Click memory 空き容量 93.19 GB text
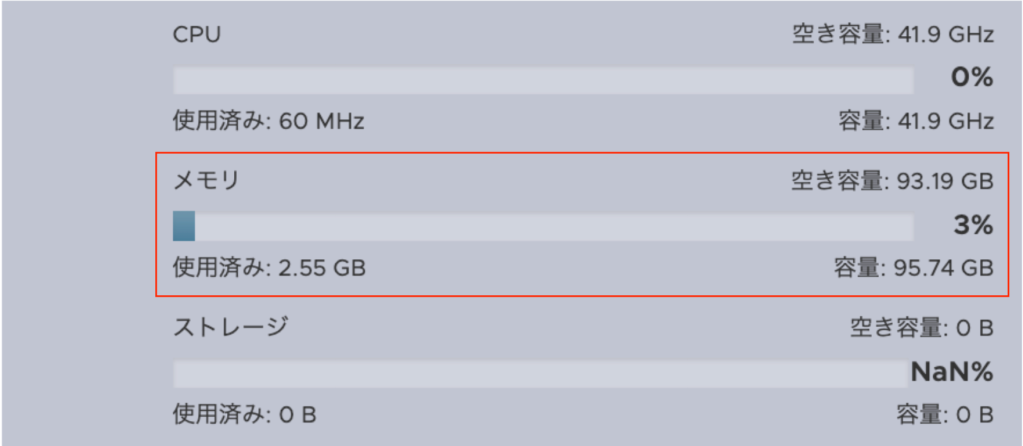This screenshot has width=1023, height=446. [x=890, y=182]
